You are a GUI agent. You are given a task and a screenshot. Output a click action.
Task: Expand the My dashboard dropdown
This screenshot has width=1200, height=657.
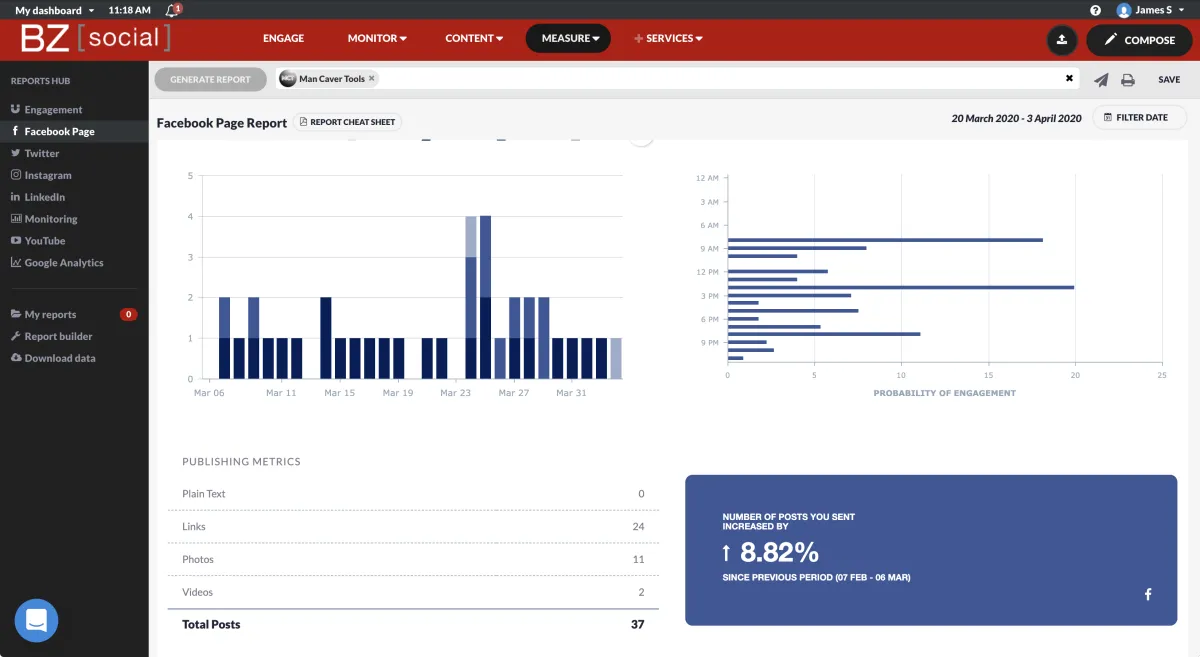[54, 10]
